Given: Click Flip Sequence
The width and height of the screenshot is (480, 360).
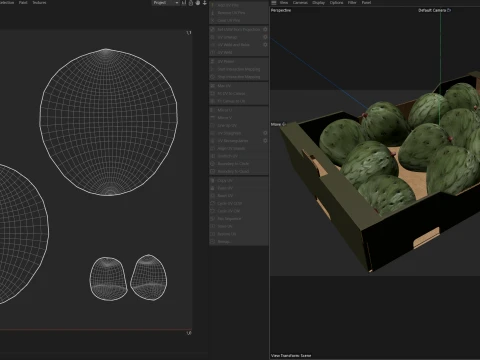Looking at the screenshot, I should click(239, 219).
